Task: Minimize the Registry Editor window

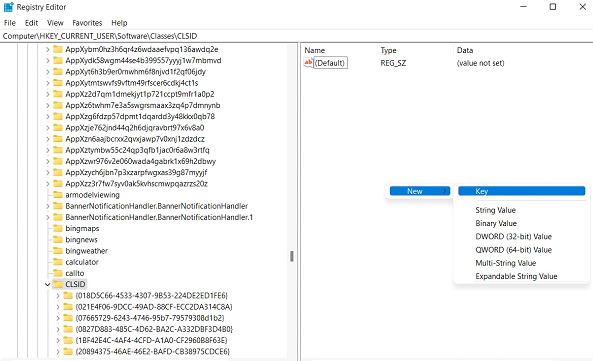Action: pyautogui.click(x=523, y=7)
